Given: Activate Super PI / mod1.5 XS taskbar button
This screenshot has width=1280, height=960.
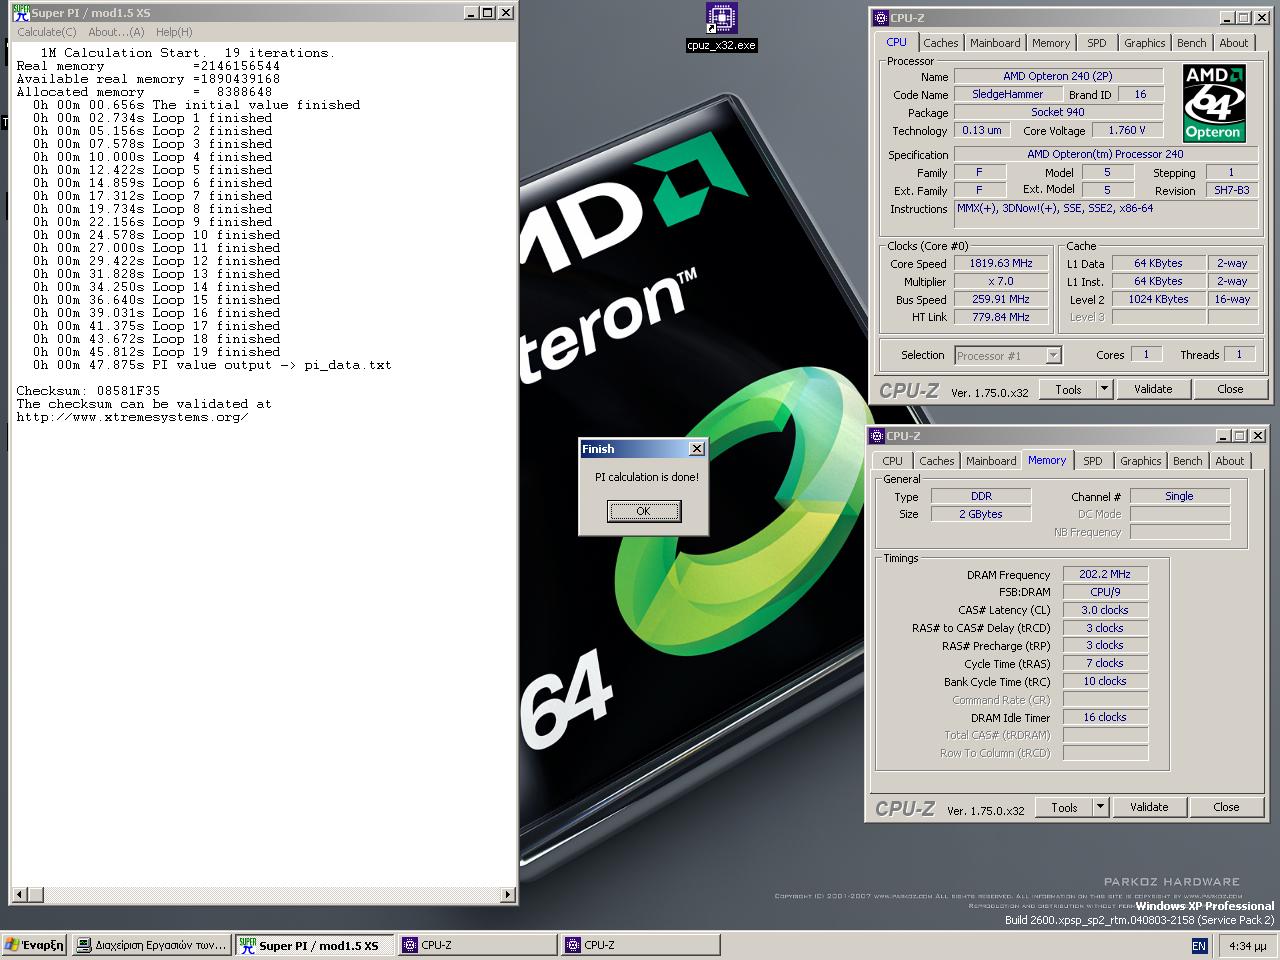Looking at the screenshot, I should [316, 945].
